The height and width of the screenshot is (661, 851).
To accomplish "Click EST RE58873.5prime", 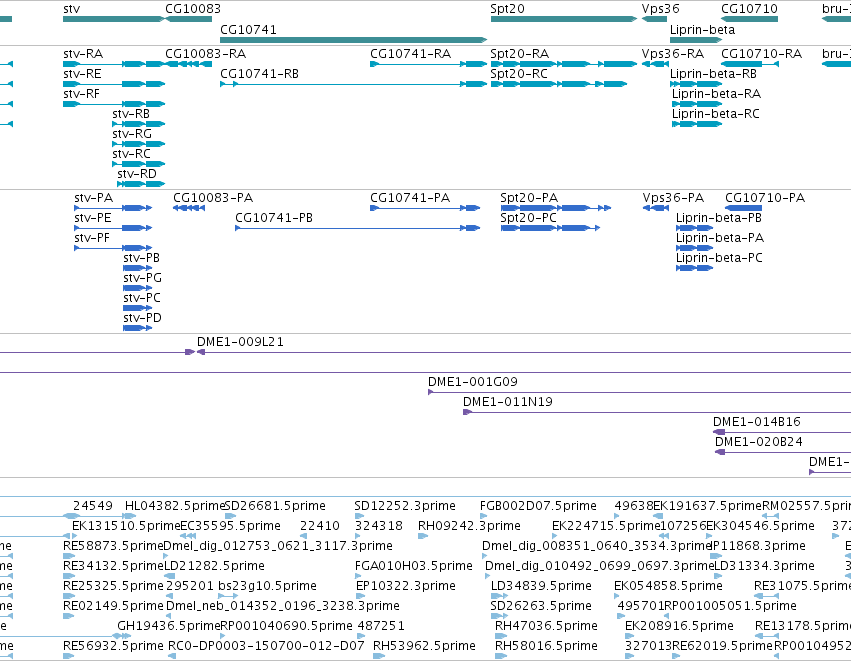I will (x=69, y=556).
